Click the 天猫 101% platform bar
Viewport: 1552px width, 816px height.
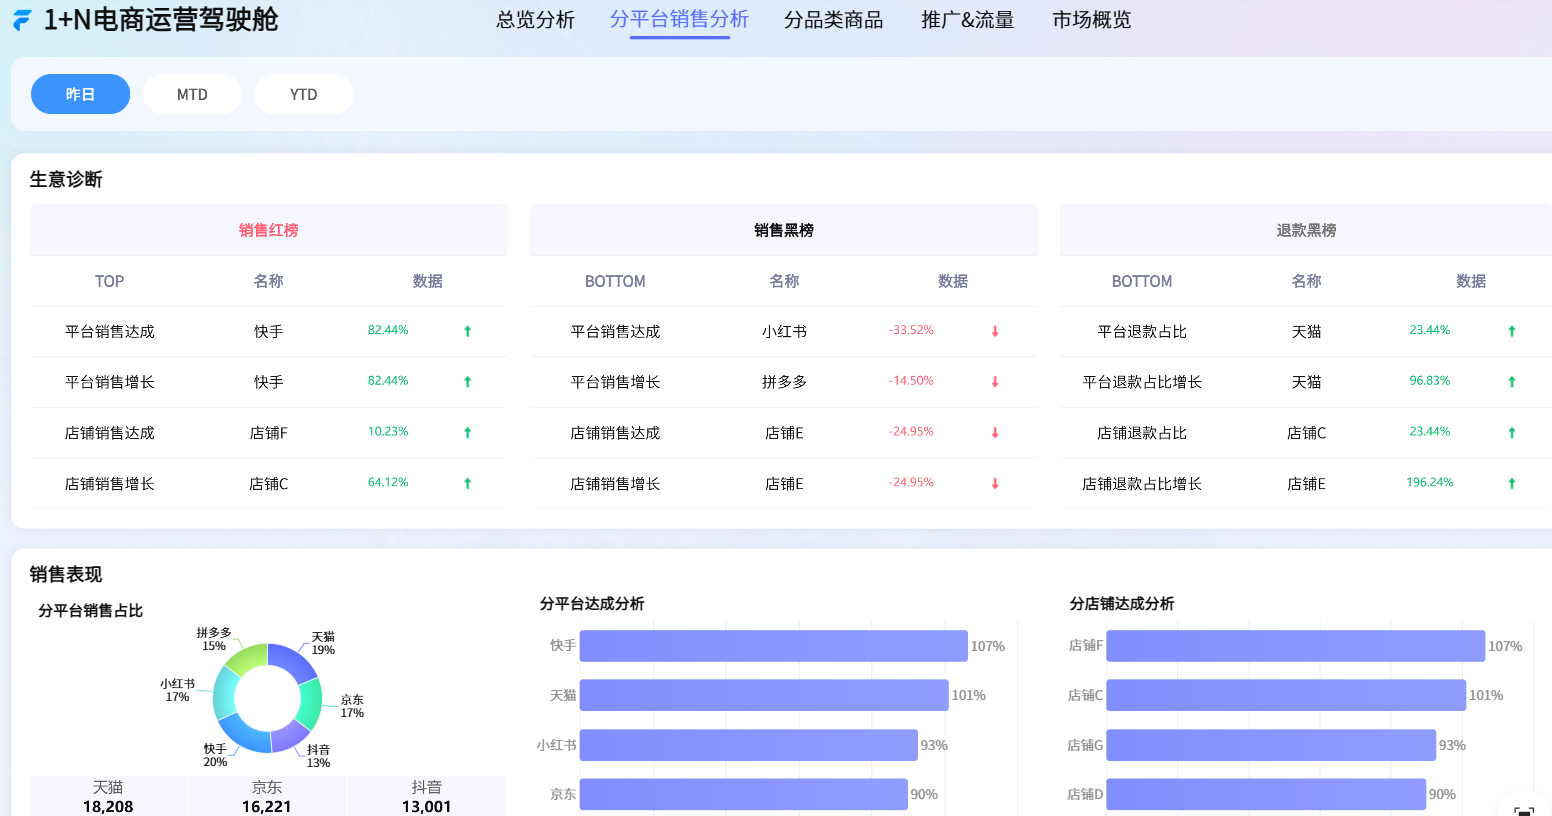(x=764, y=695)
